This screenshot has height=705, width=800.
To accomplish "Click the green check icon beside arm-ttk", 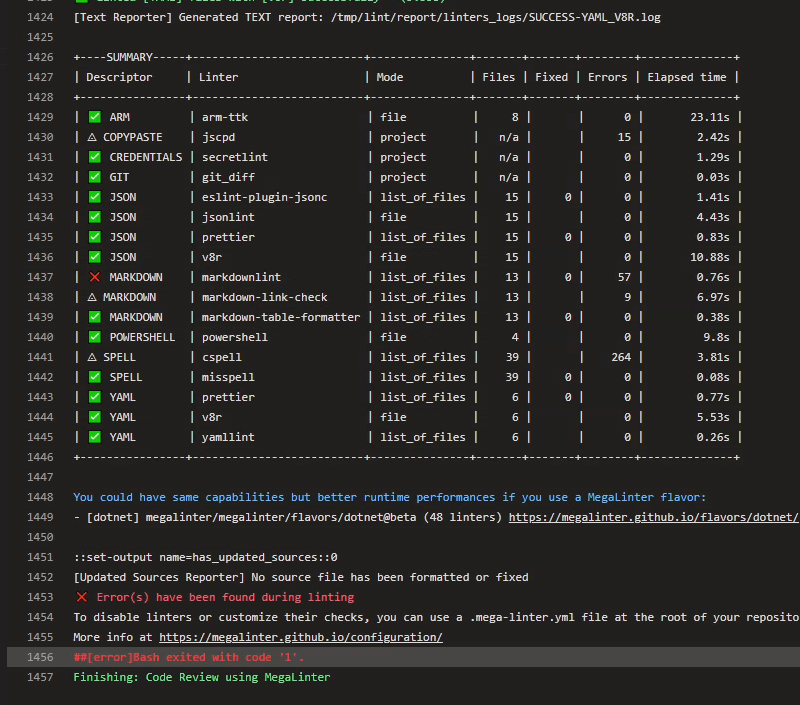I will click(x=94, y=117).
